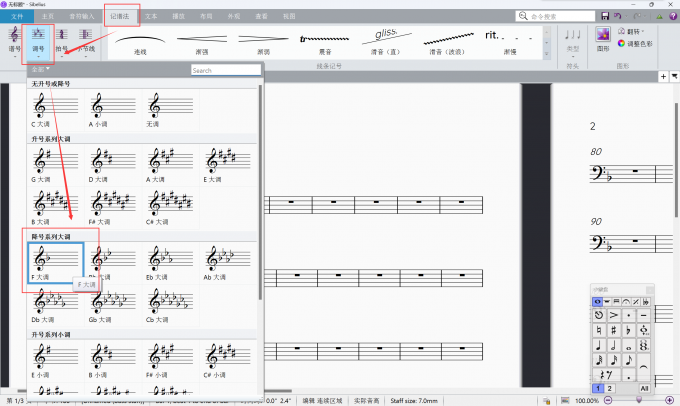Image resolution: width=680 pixels, height=406 pixels.
Task: Open the Clef (谱号) dropdown in ribbon
Action: tap(14, 40)
